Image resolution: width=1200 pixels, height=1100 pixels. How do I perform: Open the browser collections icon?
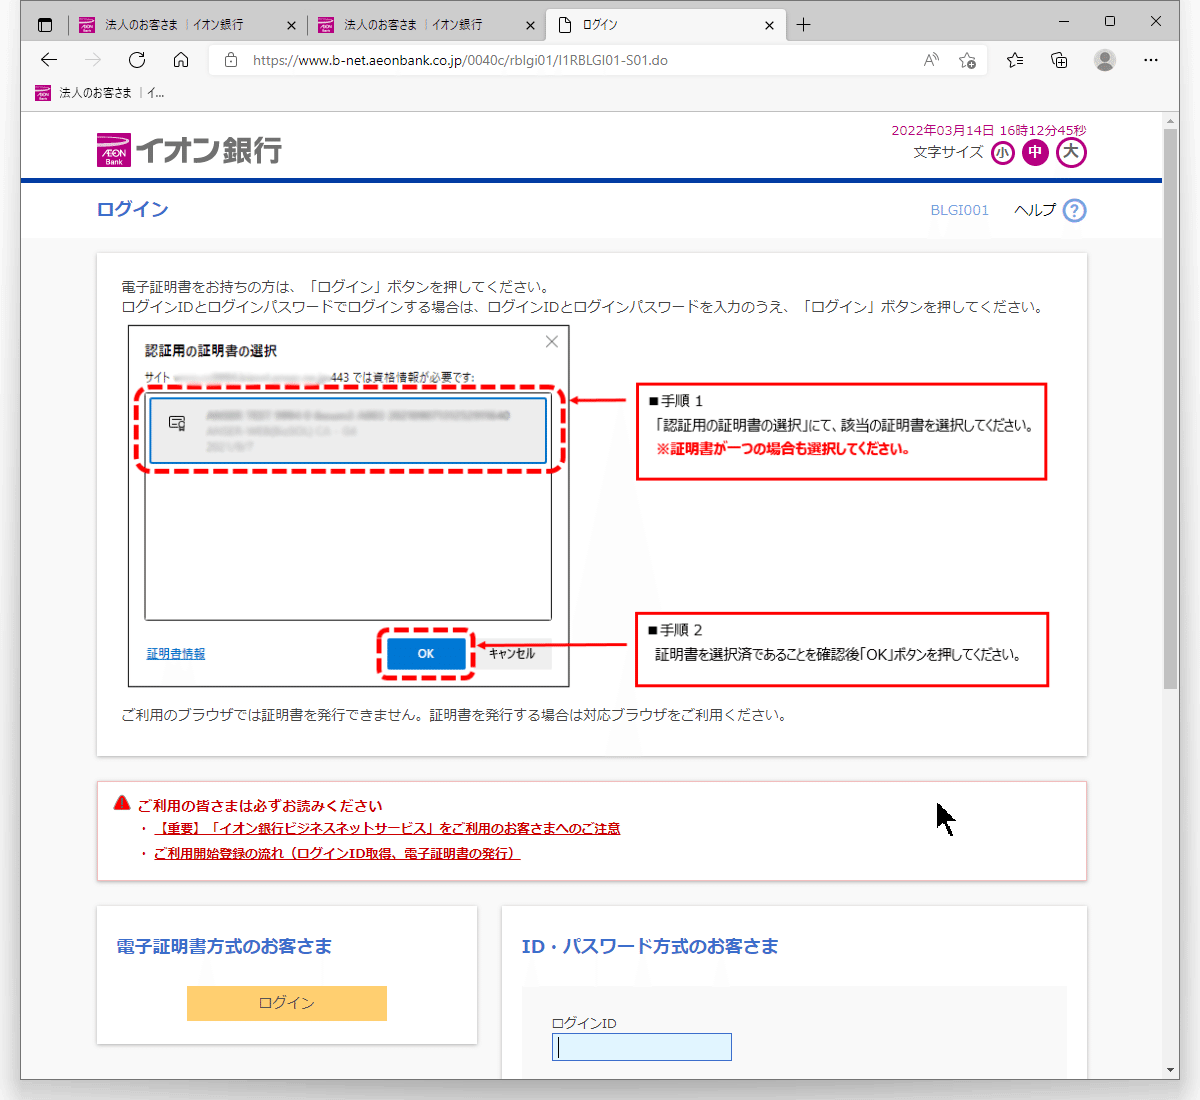point(1059,60)
